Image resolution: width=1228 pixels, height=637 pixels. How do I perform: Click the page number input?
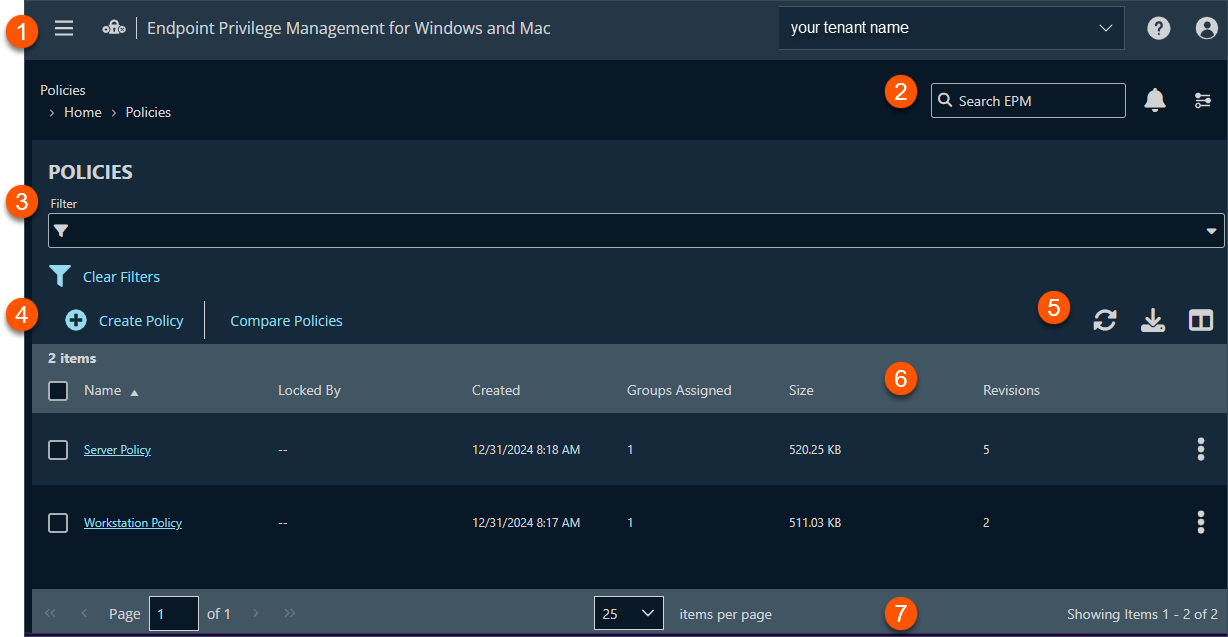[x=174, y=613]
